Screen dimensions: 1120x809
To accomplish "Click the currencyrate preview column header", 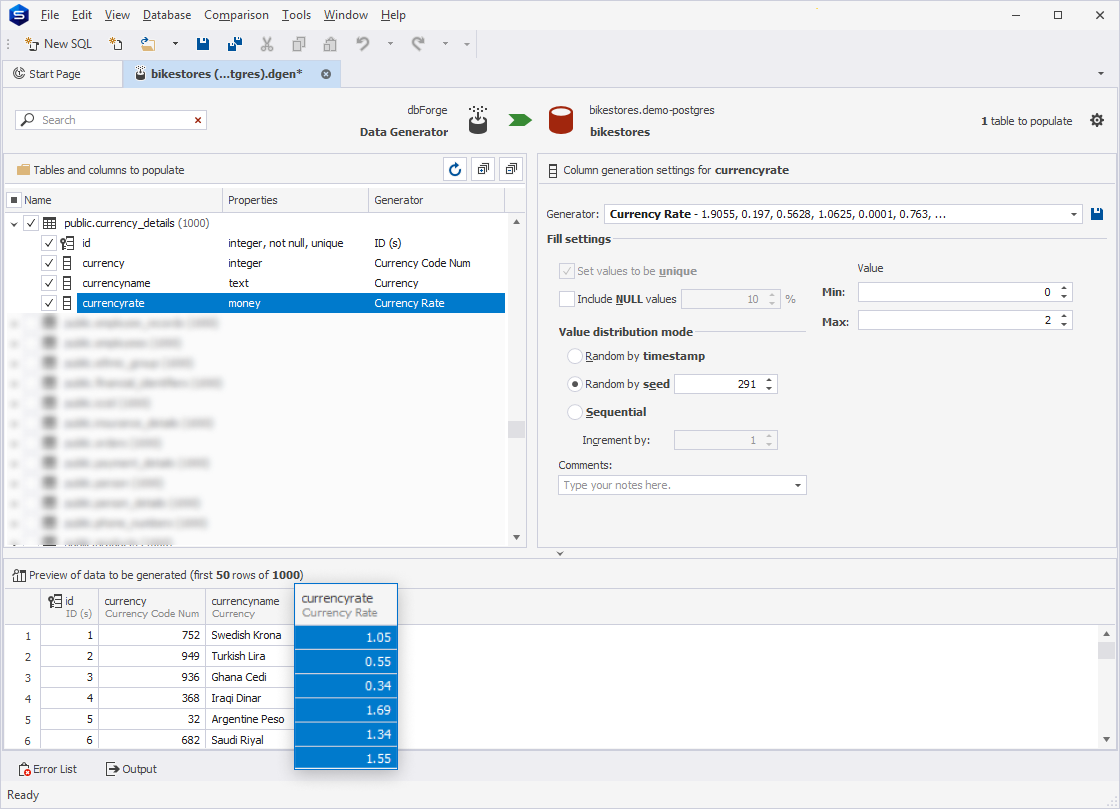I will click(x=346, y=605).
